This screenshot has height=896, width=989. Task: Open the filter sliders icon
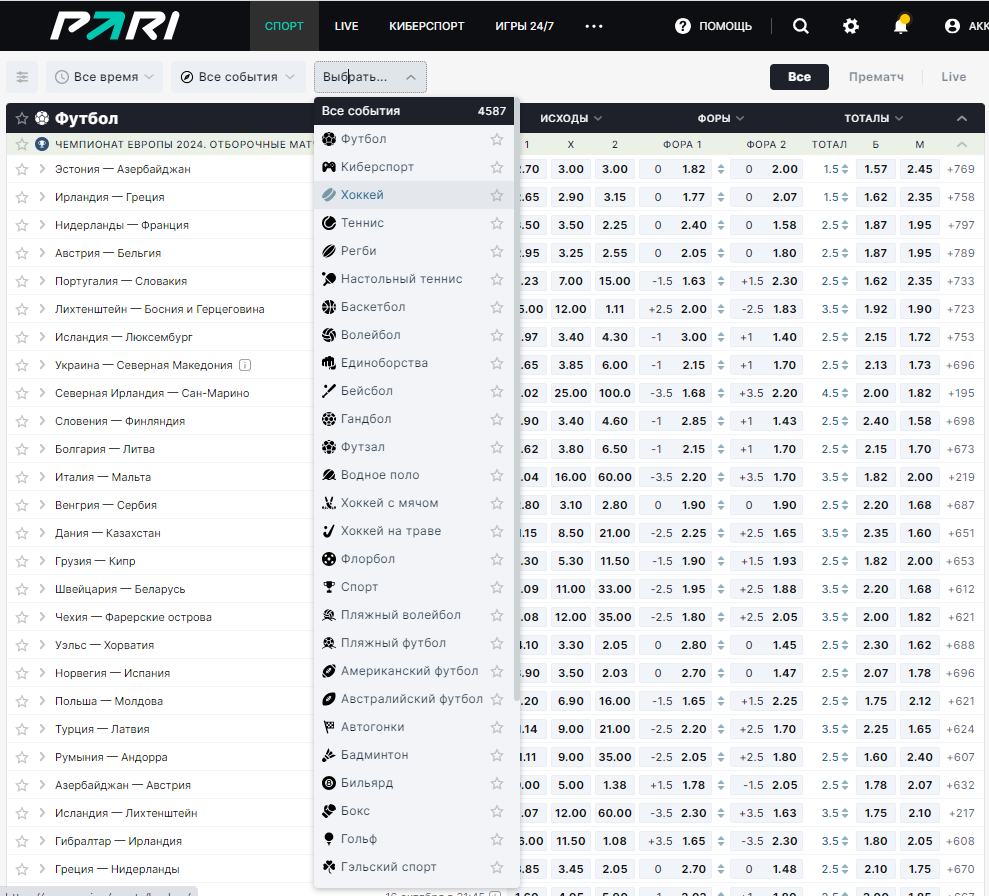coord(22,77)
